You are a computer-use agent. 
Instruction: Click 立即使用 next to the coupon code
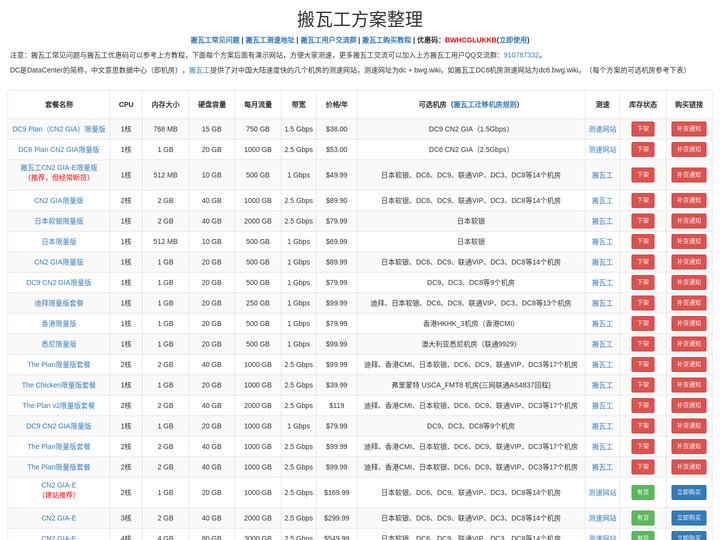pos(513,40)
